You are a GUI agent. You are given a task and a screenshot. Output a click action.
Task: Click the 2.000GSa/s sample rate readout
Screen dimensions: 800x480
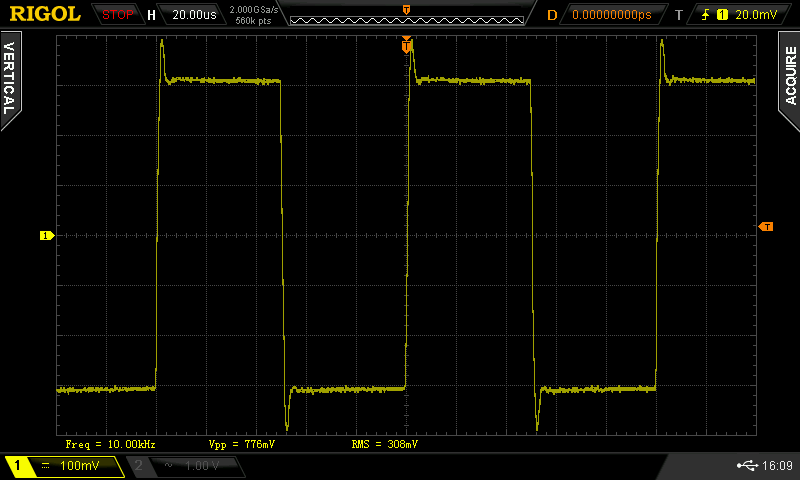(x=254, y=10)
